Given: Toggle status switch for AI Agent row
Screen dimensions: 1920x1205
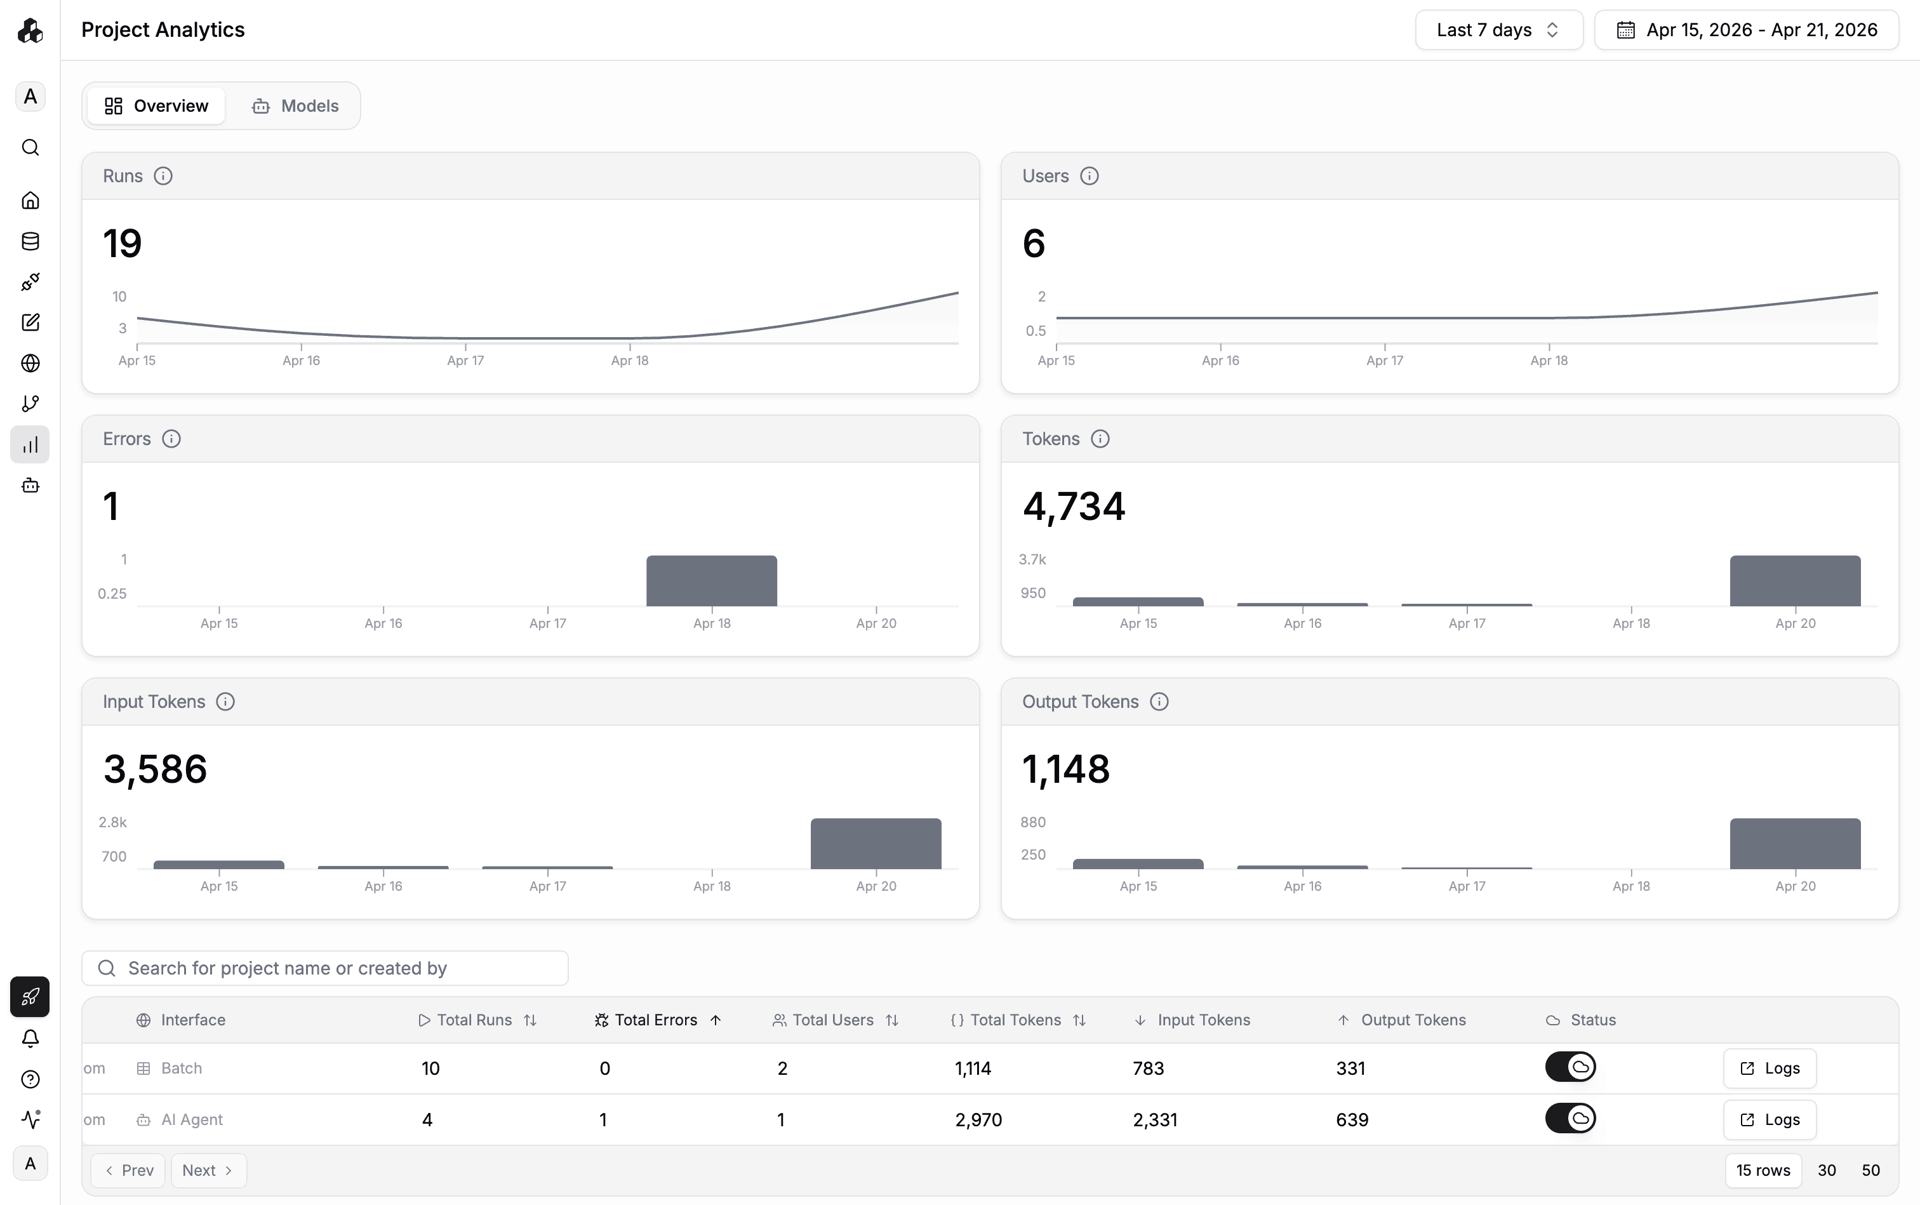Looking at the screenshot, I should [x=1570, y=1118].
